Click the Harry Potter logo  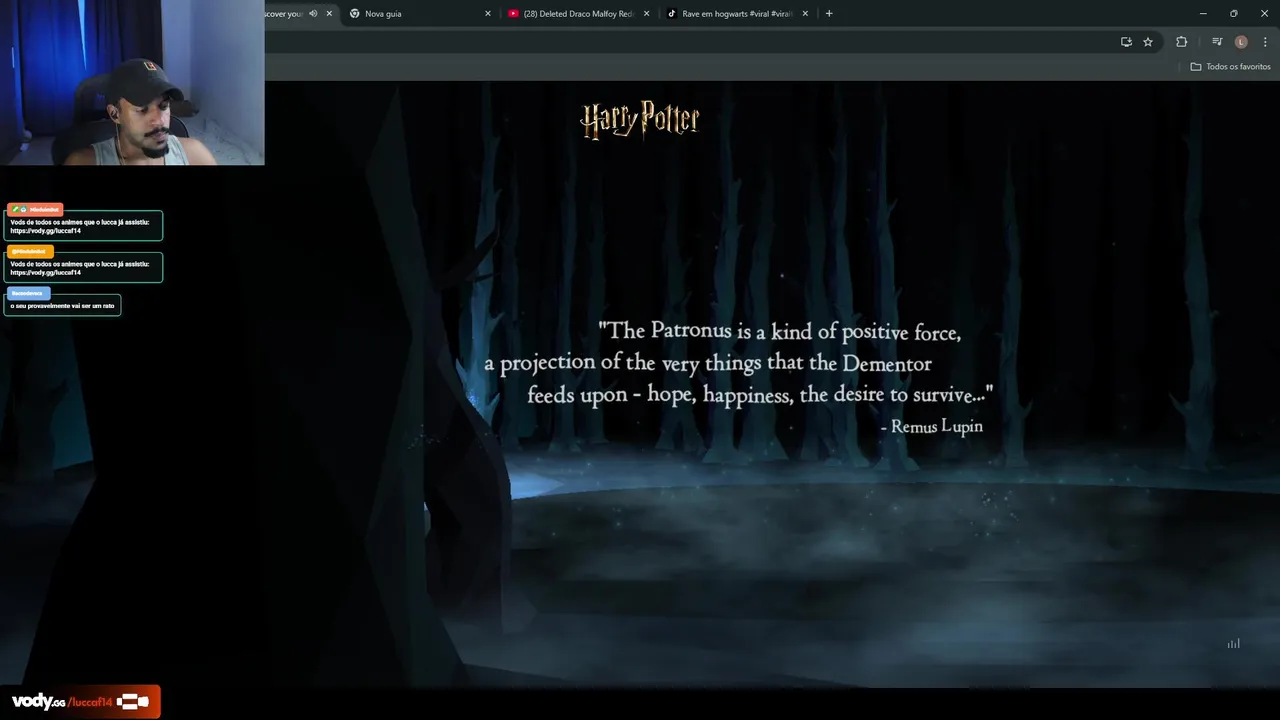[x=640, y=120]
